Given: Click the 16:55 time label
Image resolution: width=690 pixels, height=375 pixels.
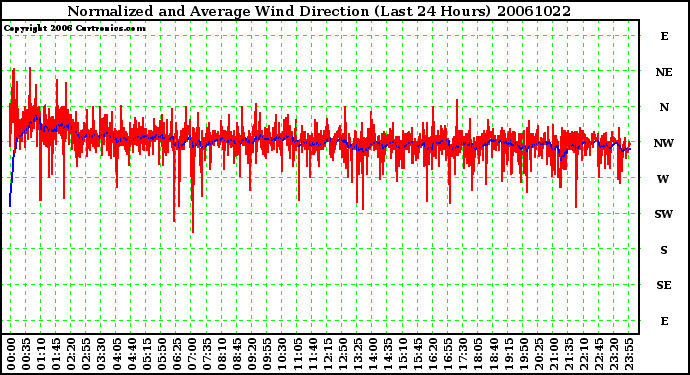Looking at the screenshot, I should coord(448,354).
